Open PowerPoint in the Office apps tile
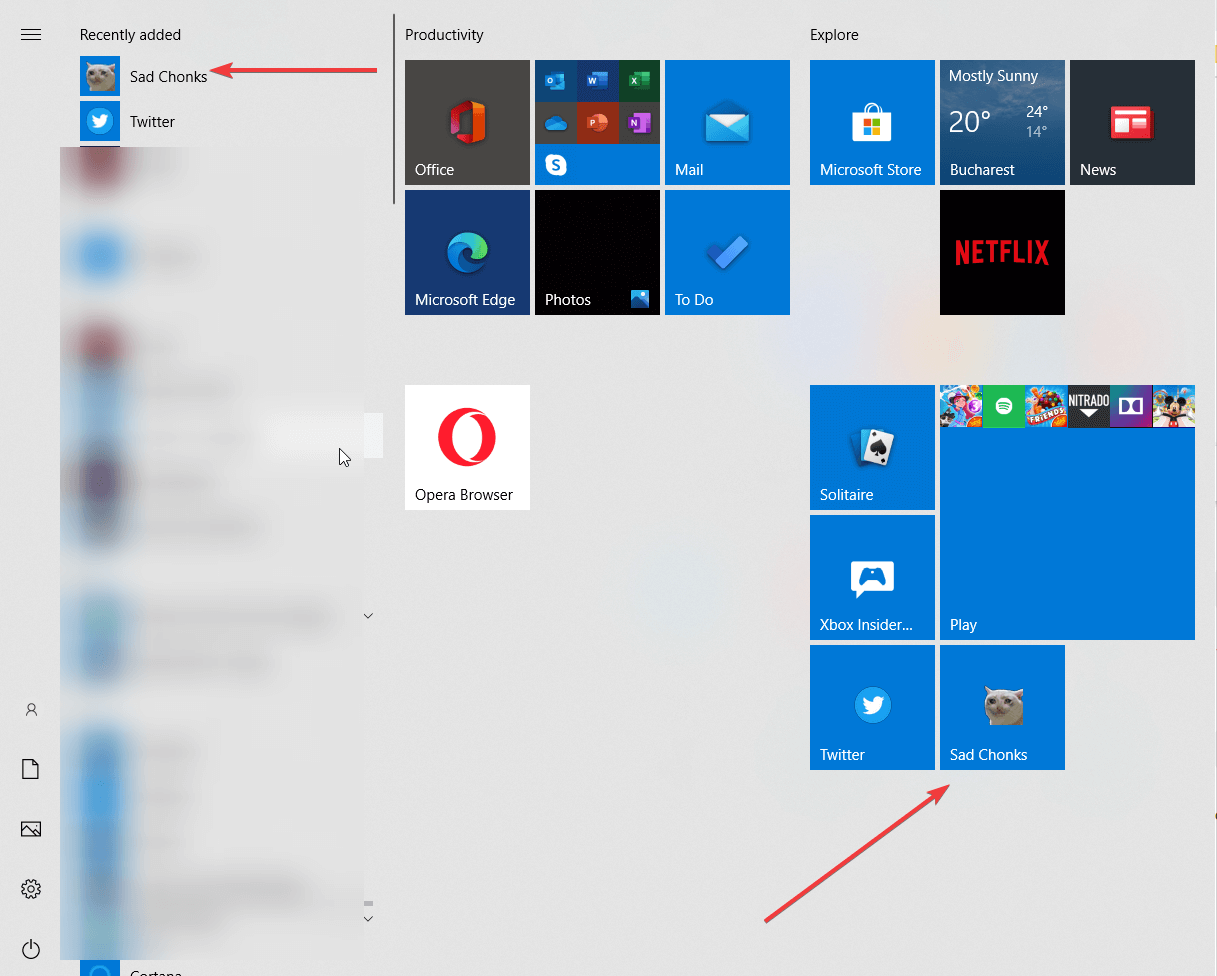Viewport: 1217px width, 976px height. 597,122
